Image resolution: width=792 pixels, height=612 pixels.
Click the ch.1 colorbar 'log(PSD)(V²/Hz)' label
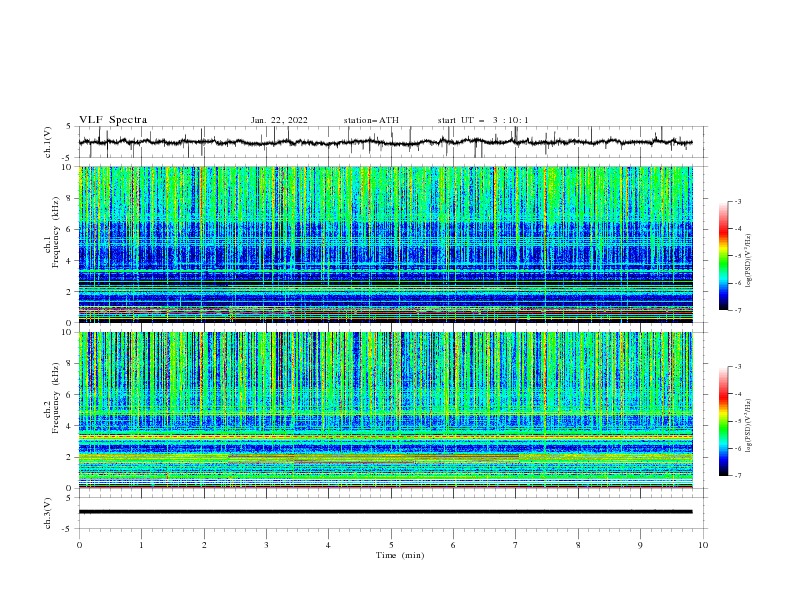pos(748,261)
